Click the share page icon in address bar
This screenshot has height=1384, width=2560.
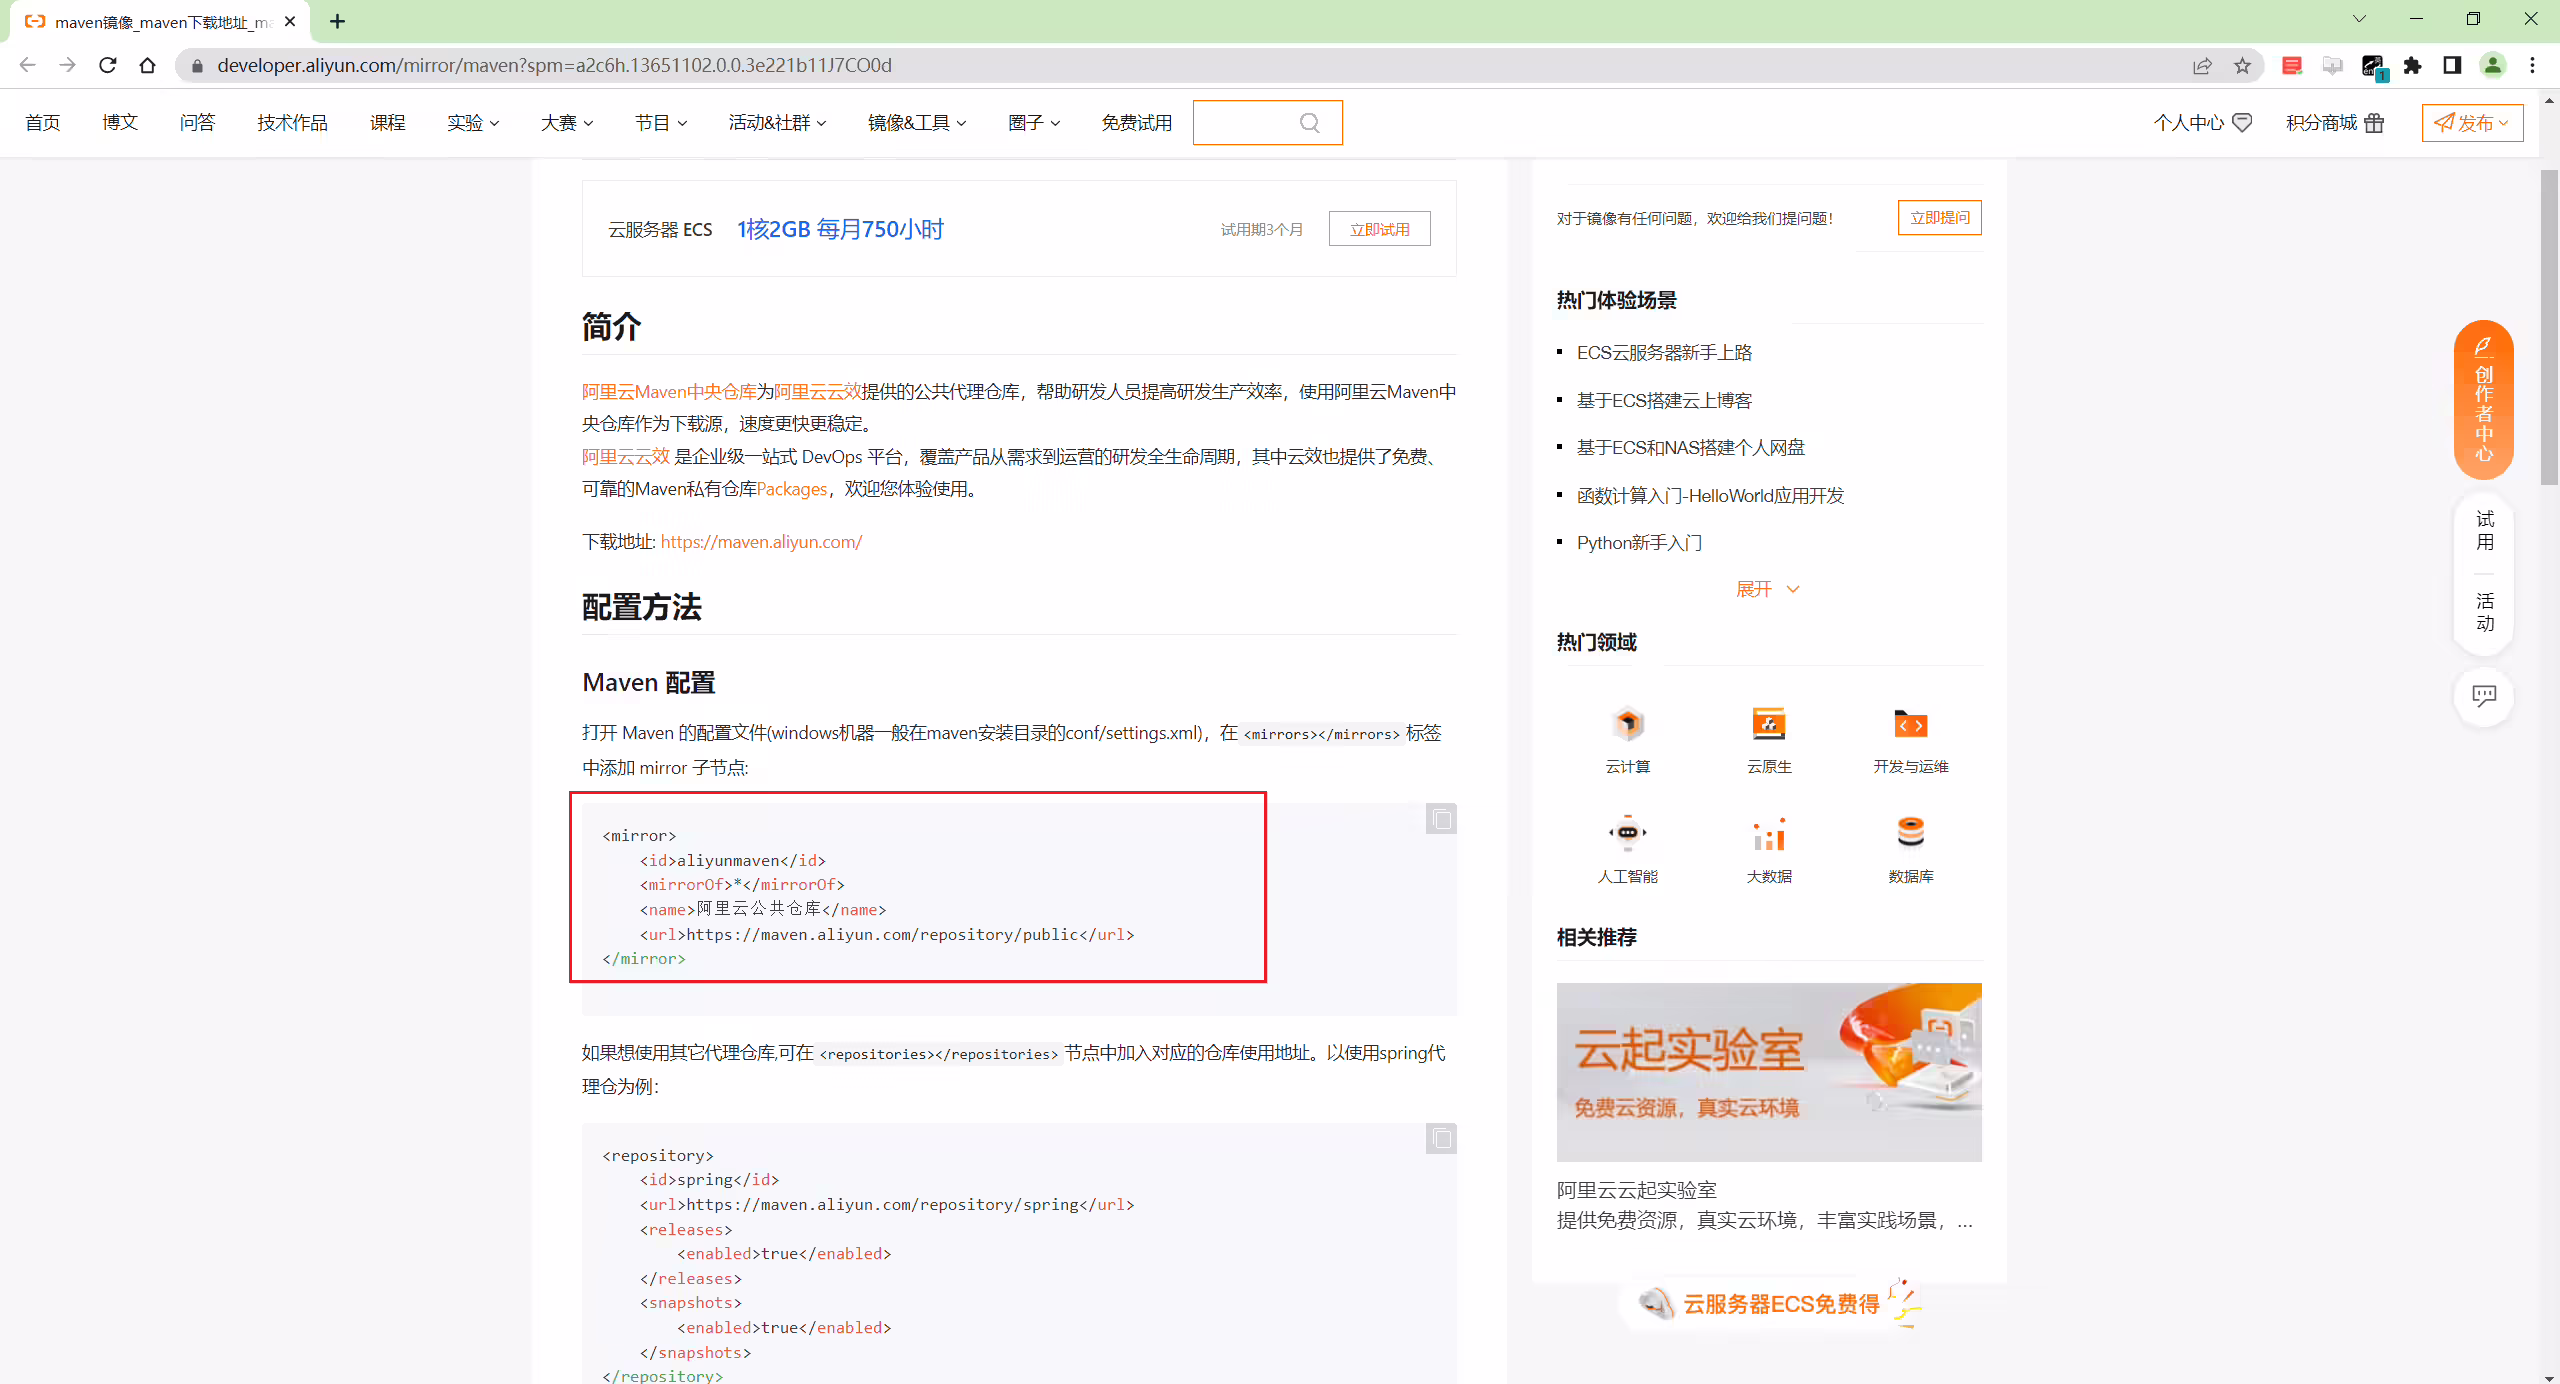tap(2202, 65)
